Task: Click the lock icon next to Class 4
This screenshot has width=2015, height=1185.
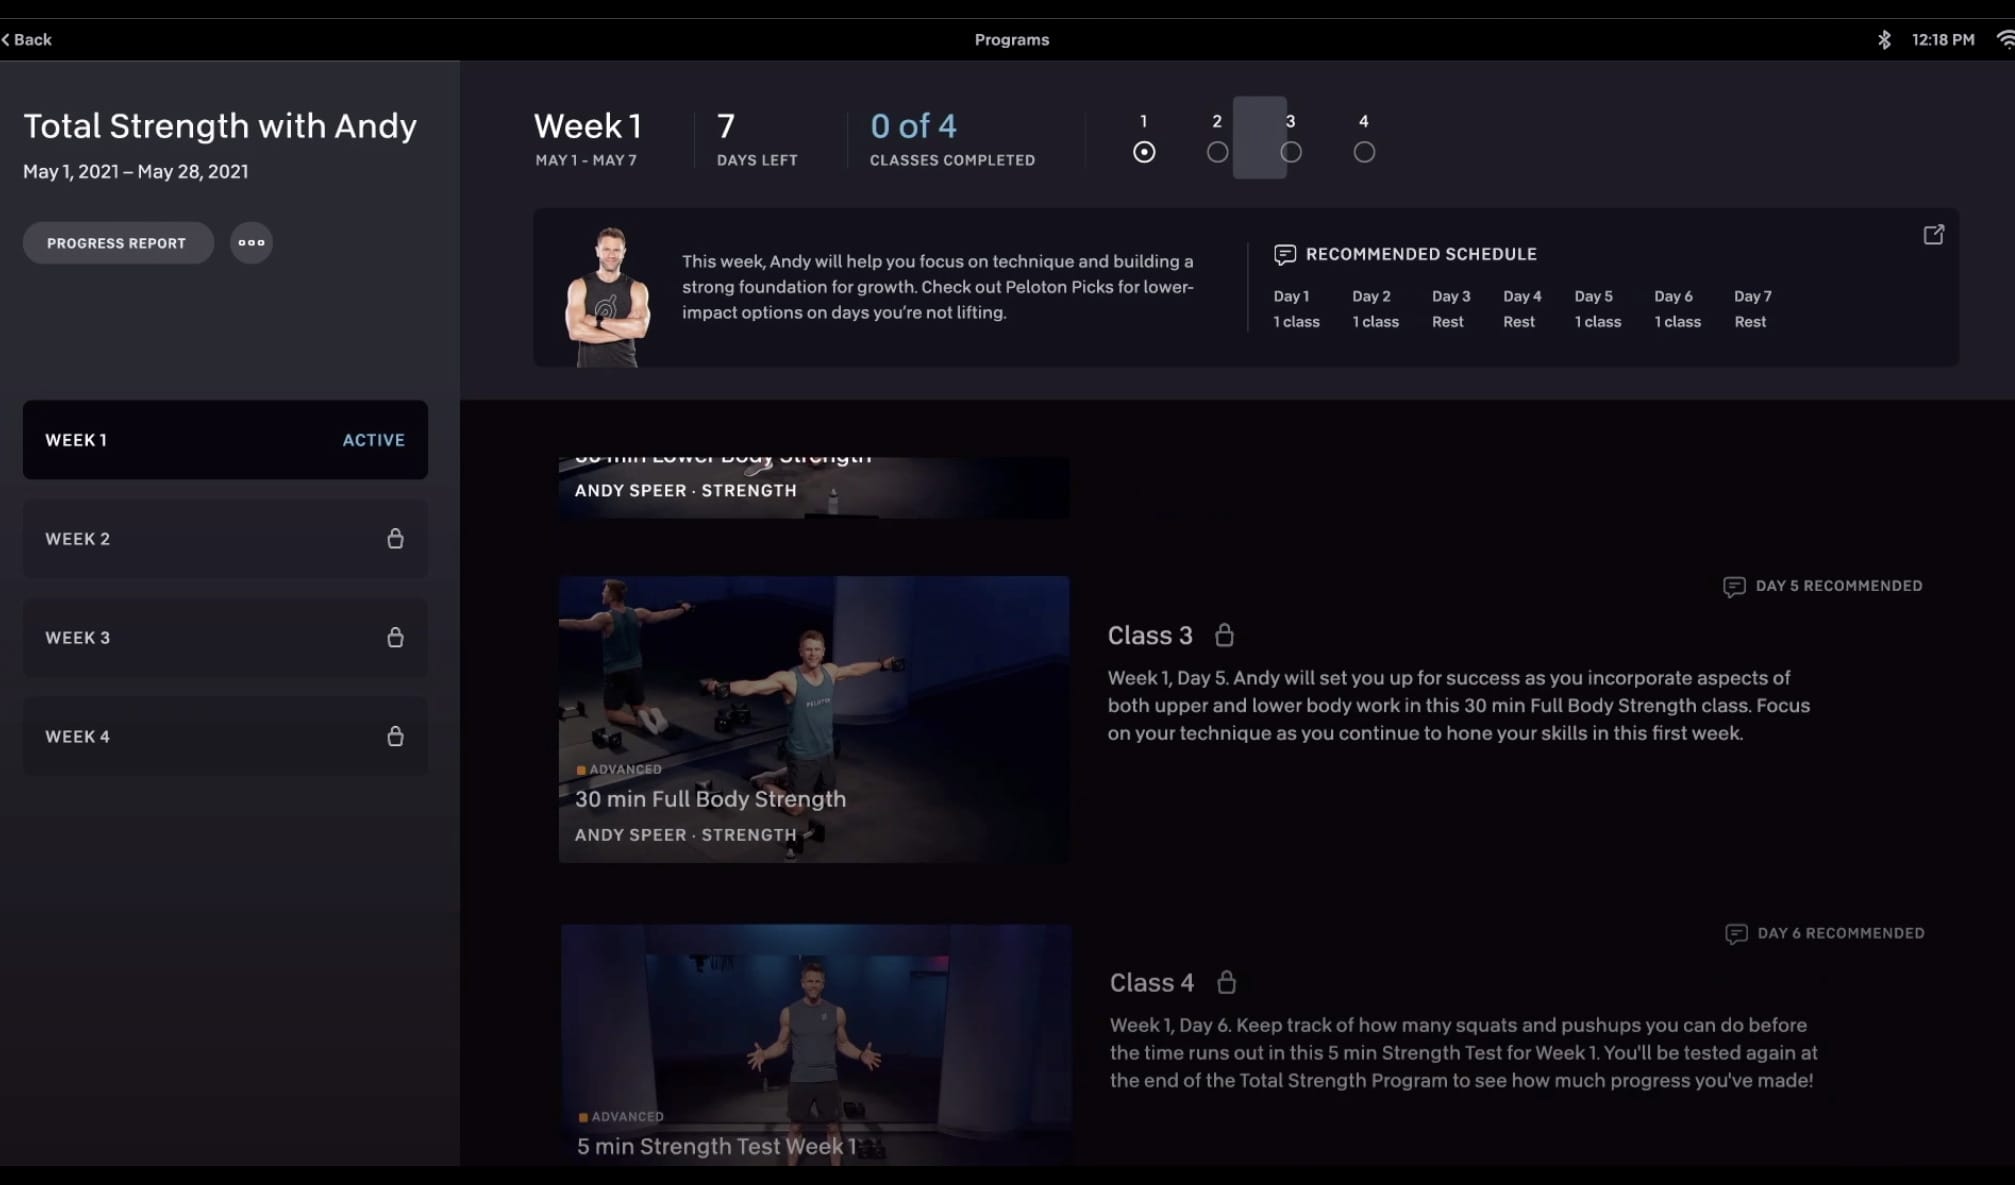Action: 1226,982
